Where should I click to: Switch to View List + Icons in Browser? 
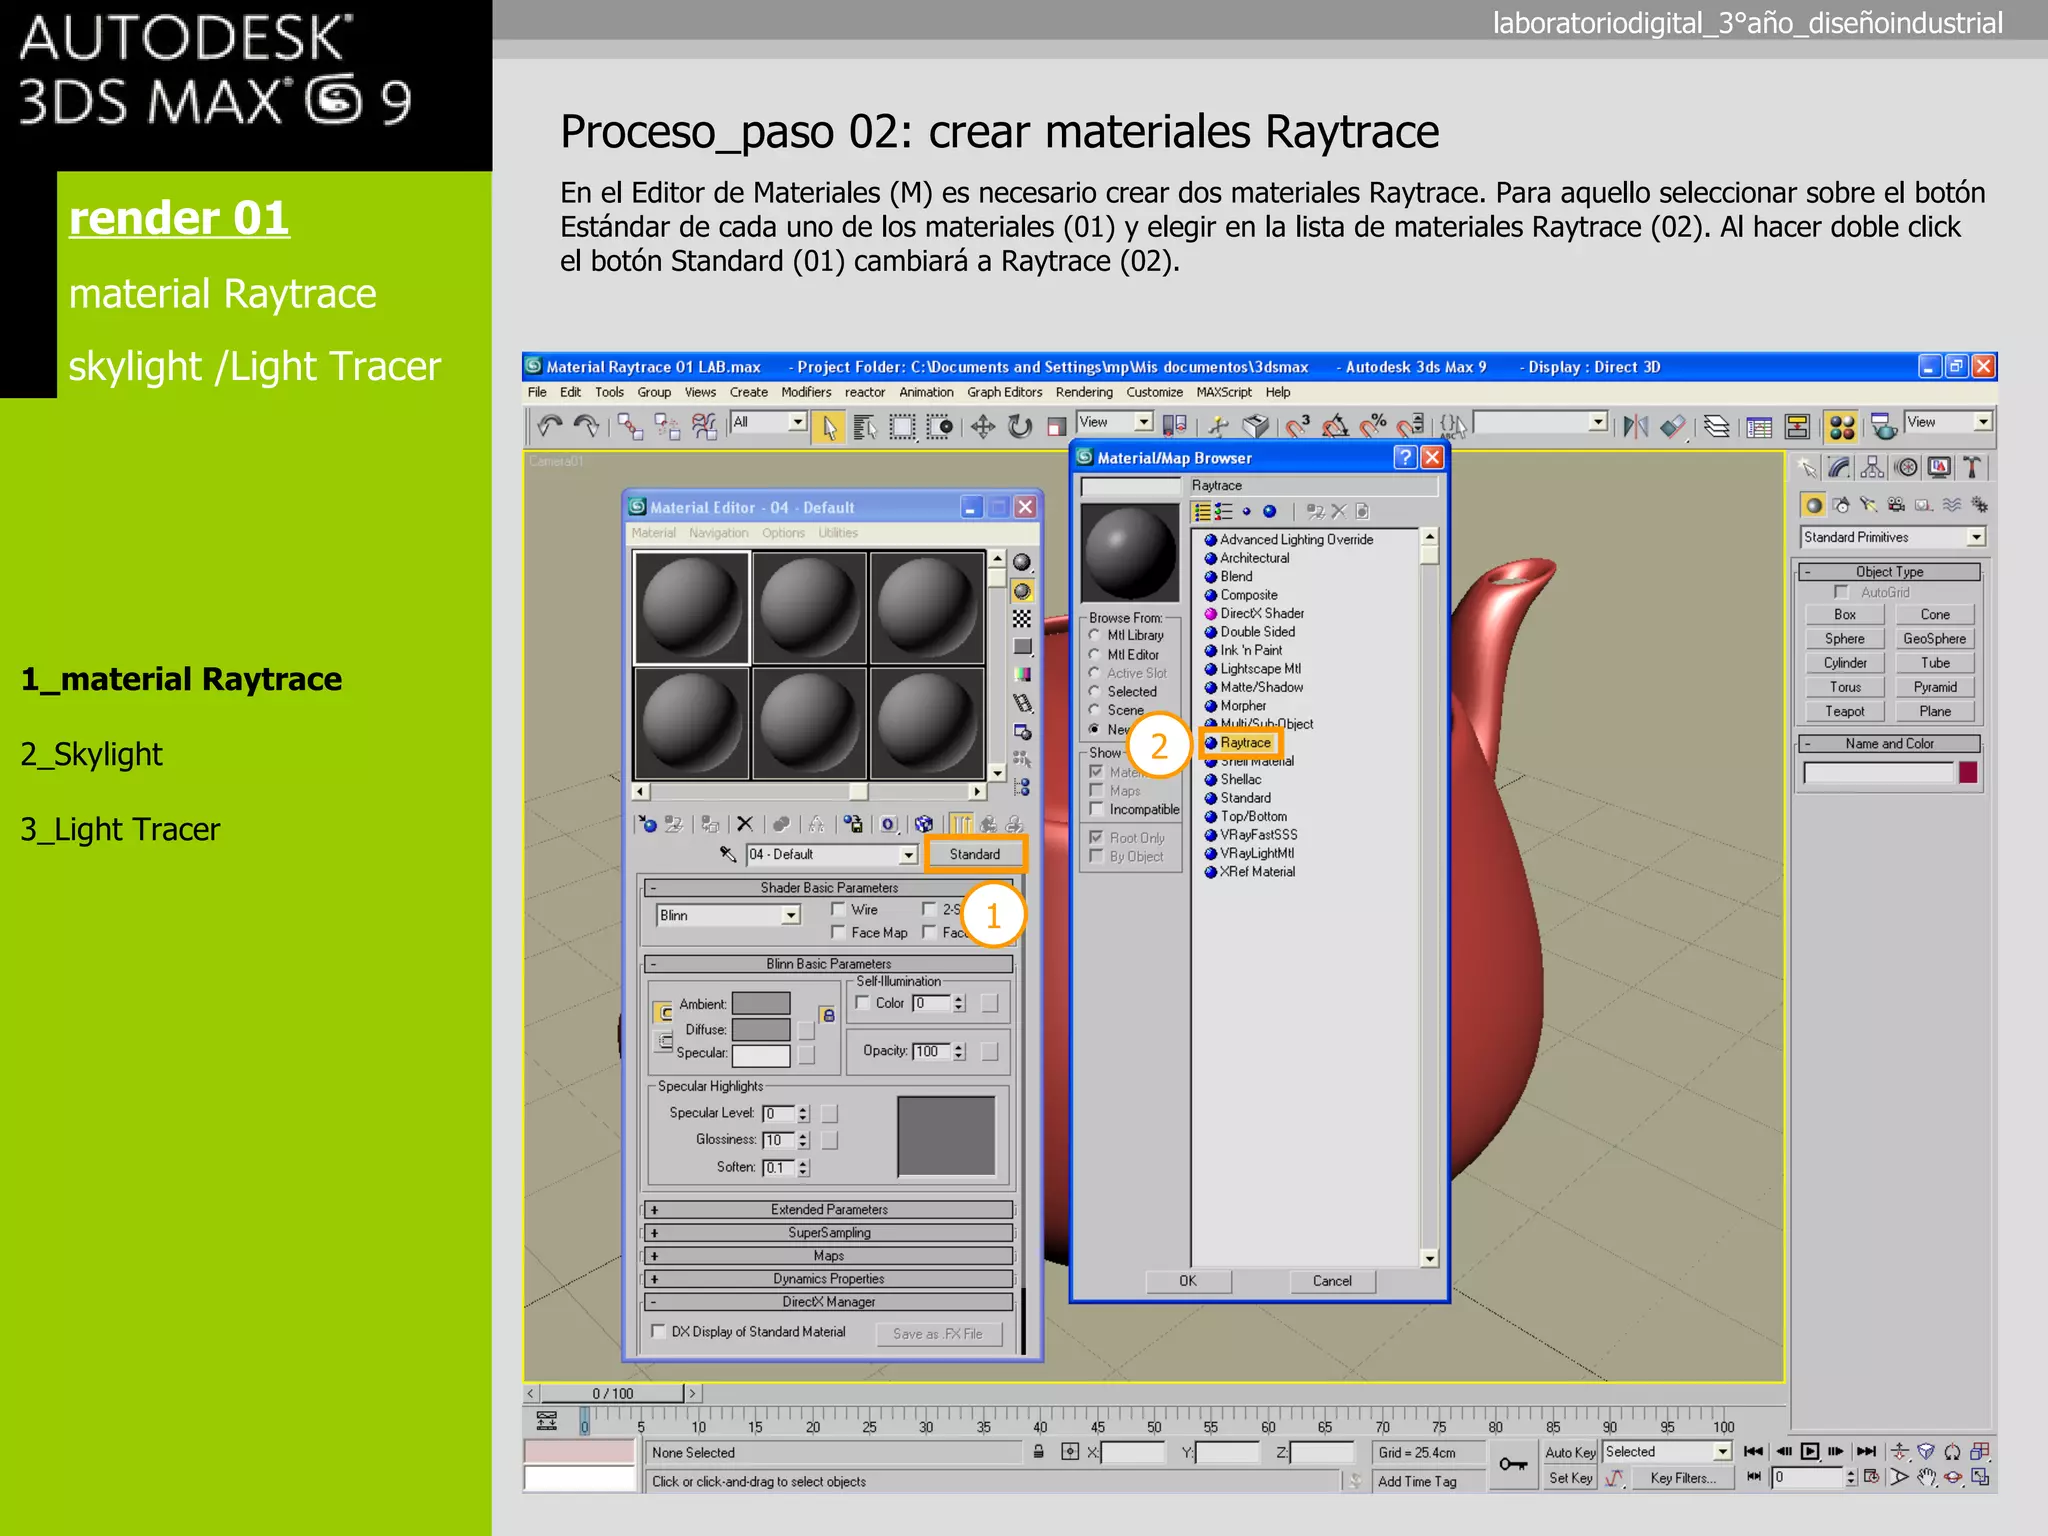(1222, 511)
